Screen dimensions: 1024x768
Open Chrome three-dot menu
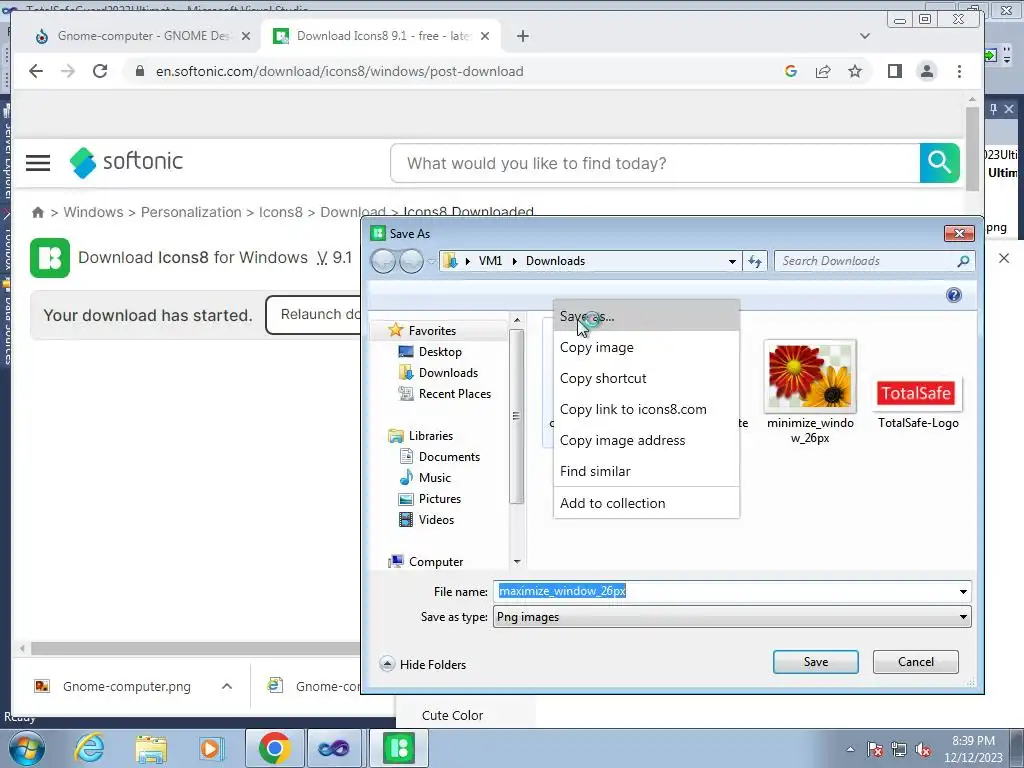point(959,71)
